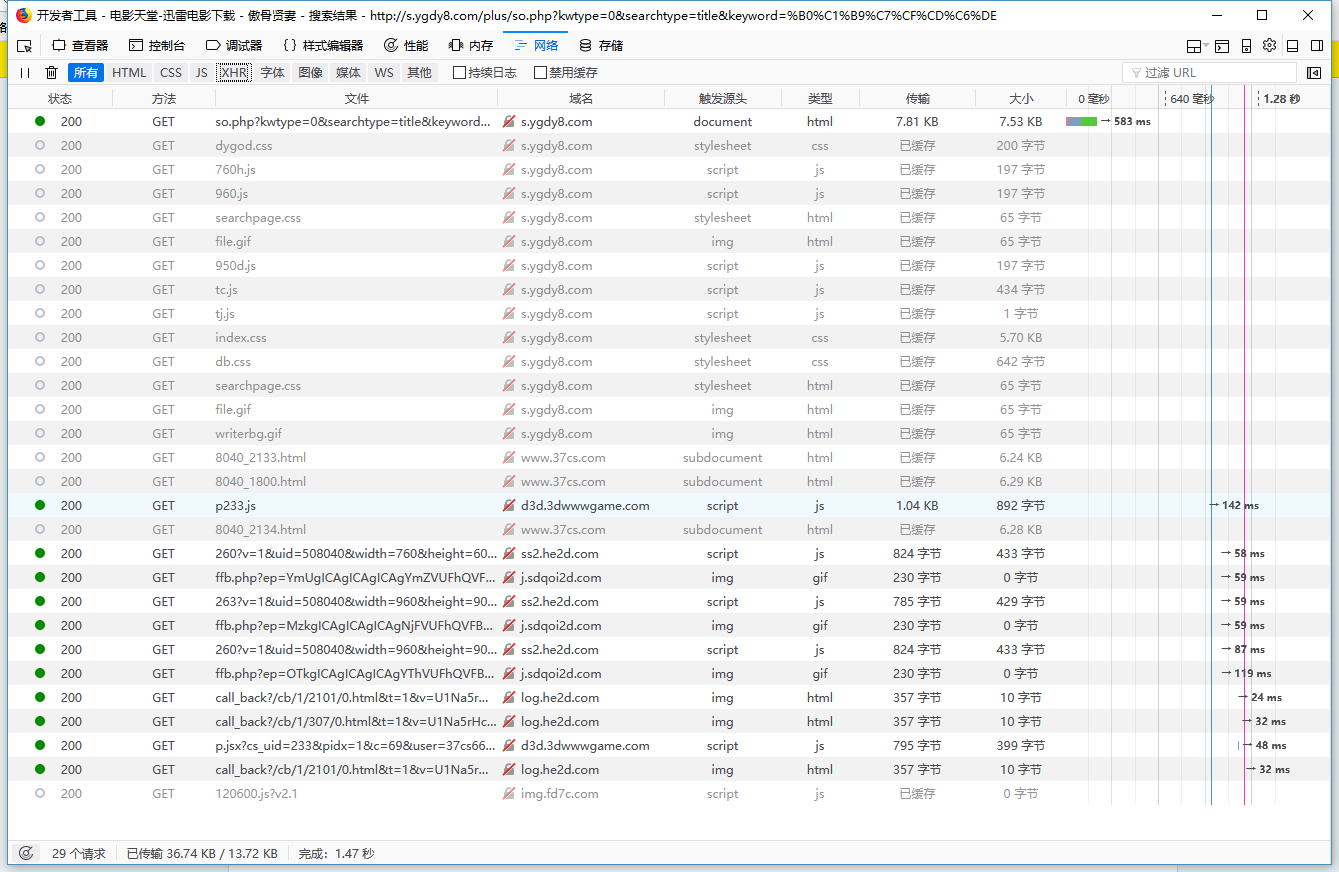The image size is (1339, 872).
Task: Select the so.php?kwtype=0 request row
Action: point(669,122)
